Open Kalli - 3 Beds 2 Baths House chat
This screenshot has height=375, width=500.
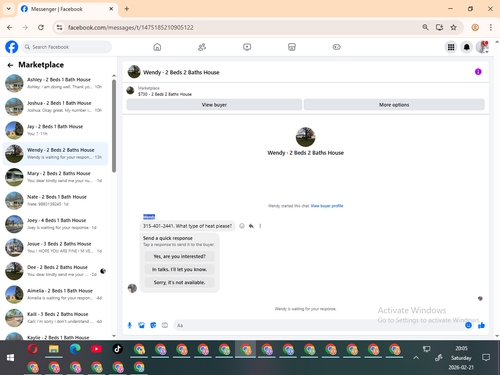pyautogui.click(x=55, y=318)
